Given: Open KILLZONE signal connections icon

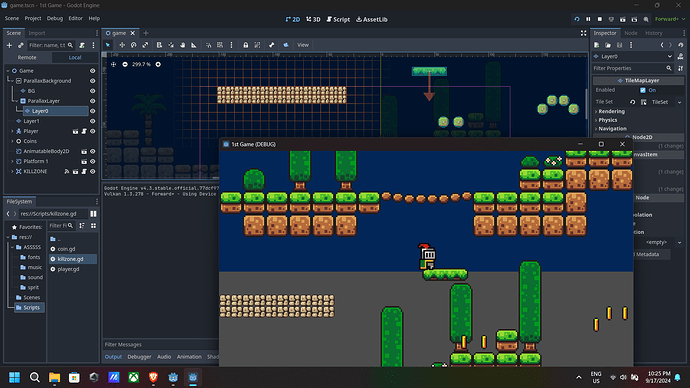Looking at the screenshot, I should point(67,172).
